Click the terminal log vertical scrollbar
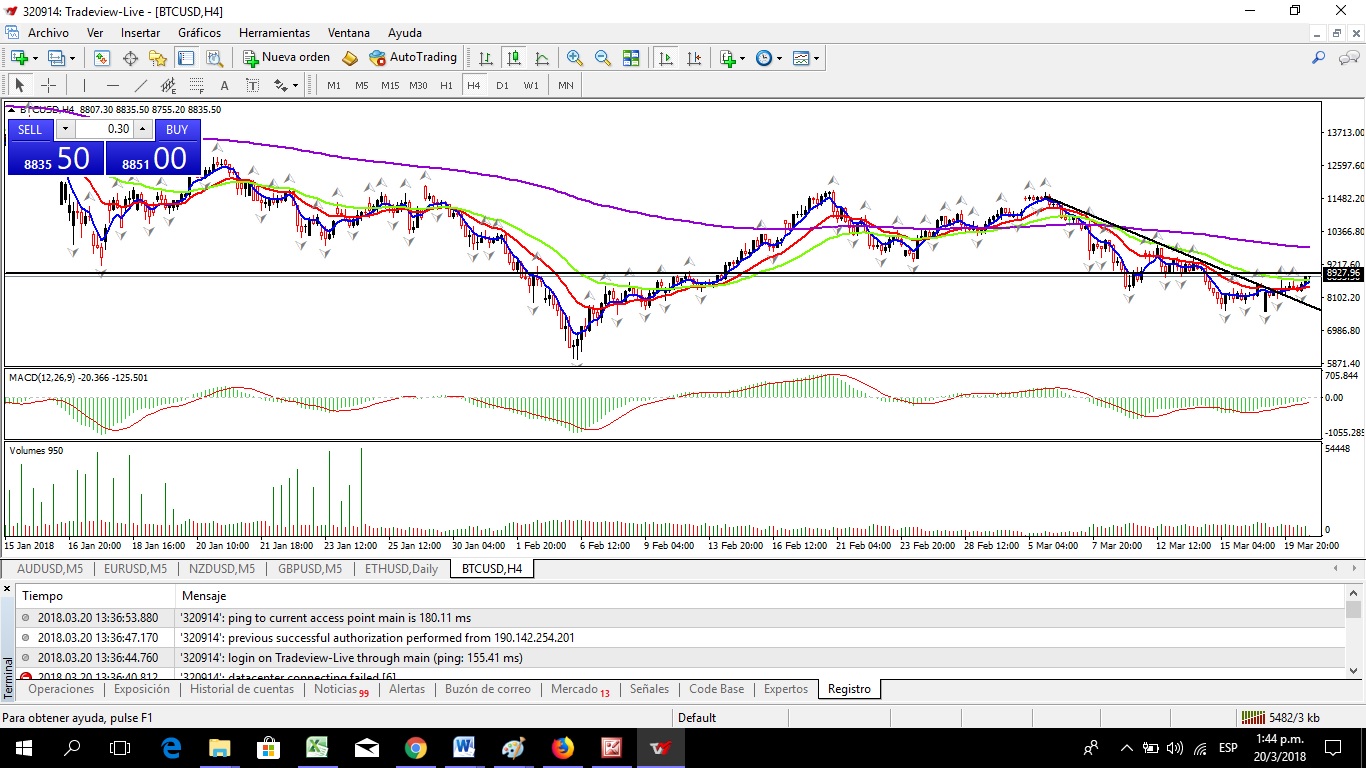Image resolution: width=1366 pixels, height=768 pixels. point(1353,632)
